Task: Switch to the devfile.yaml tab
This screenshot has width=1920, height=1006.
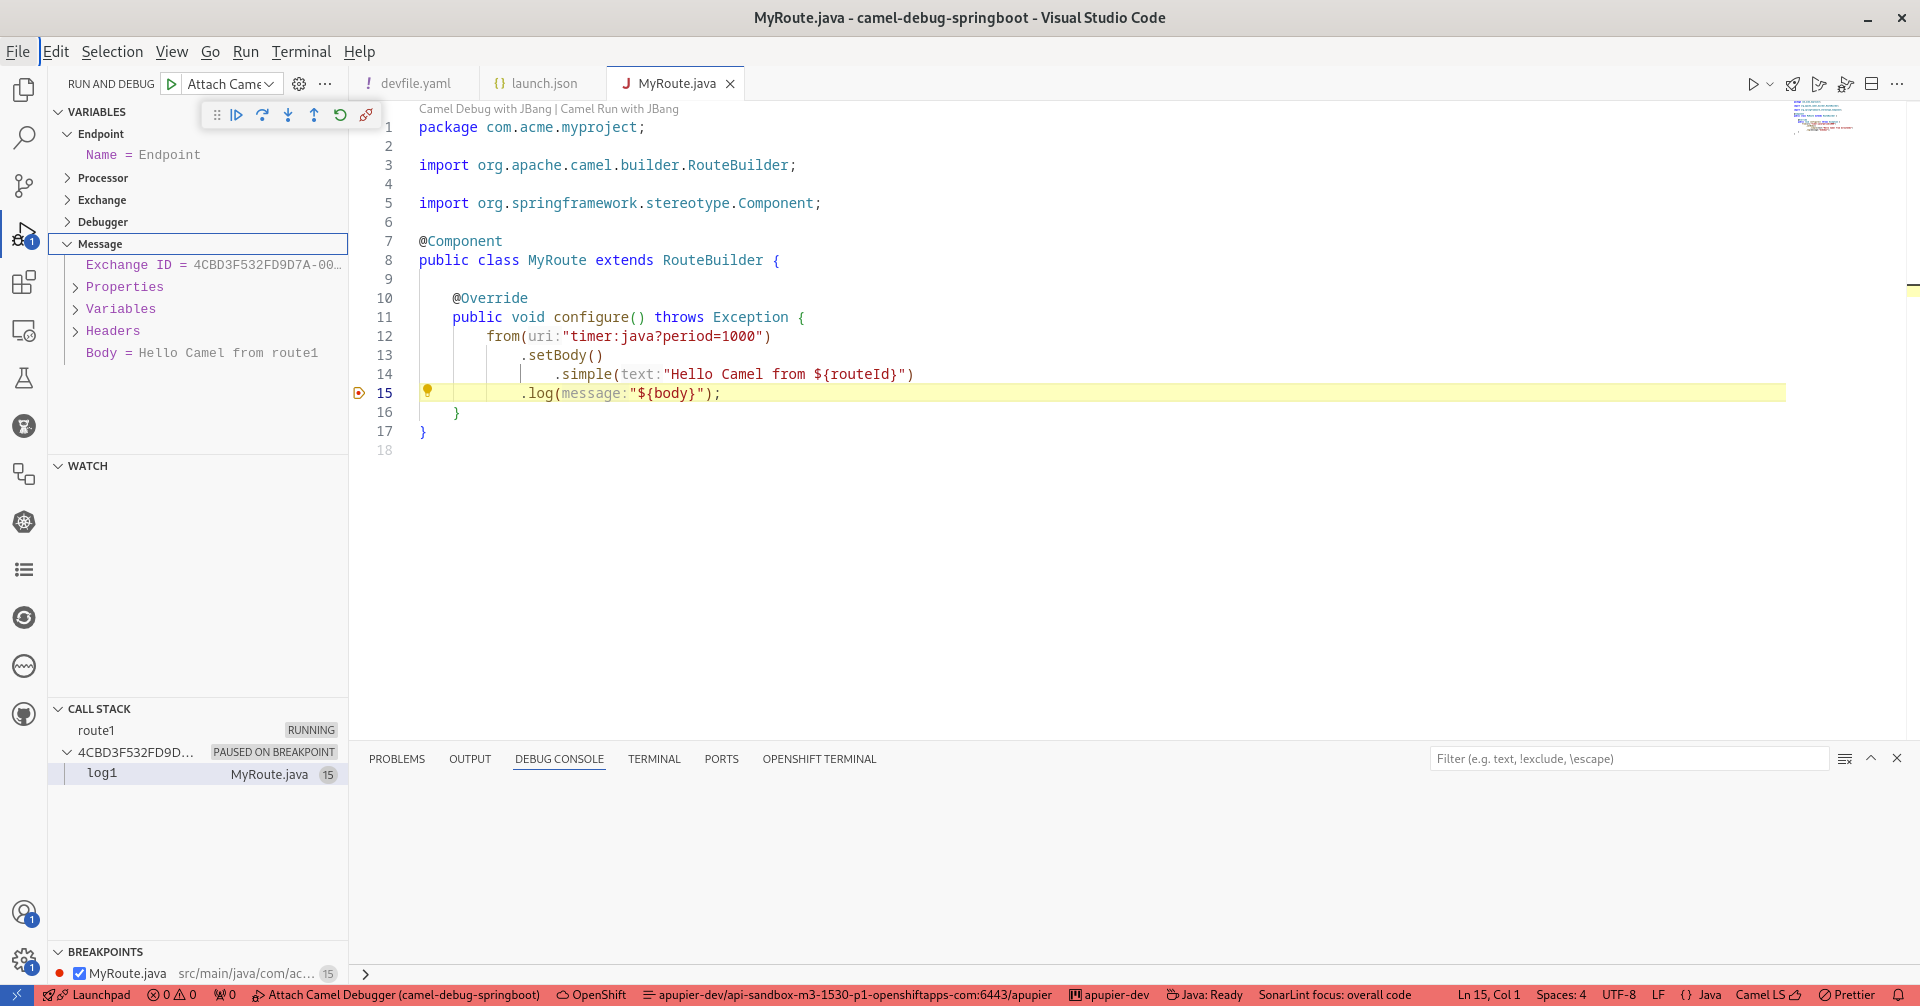Action: tap(413, 83)
